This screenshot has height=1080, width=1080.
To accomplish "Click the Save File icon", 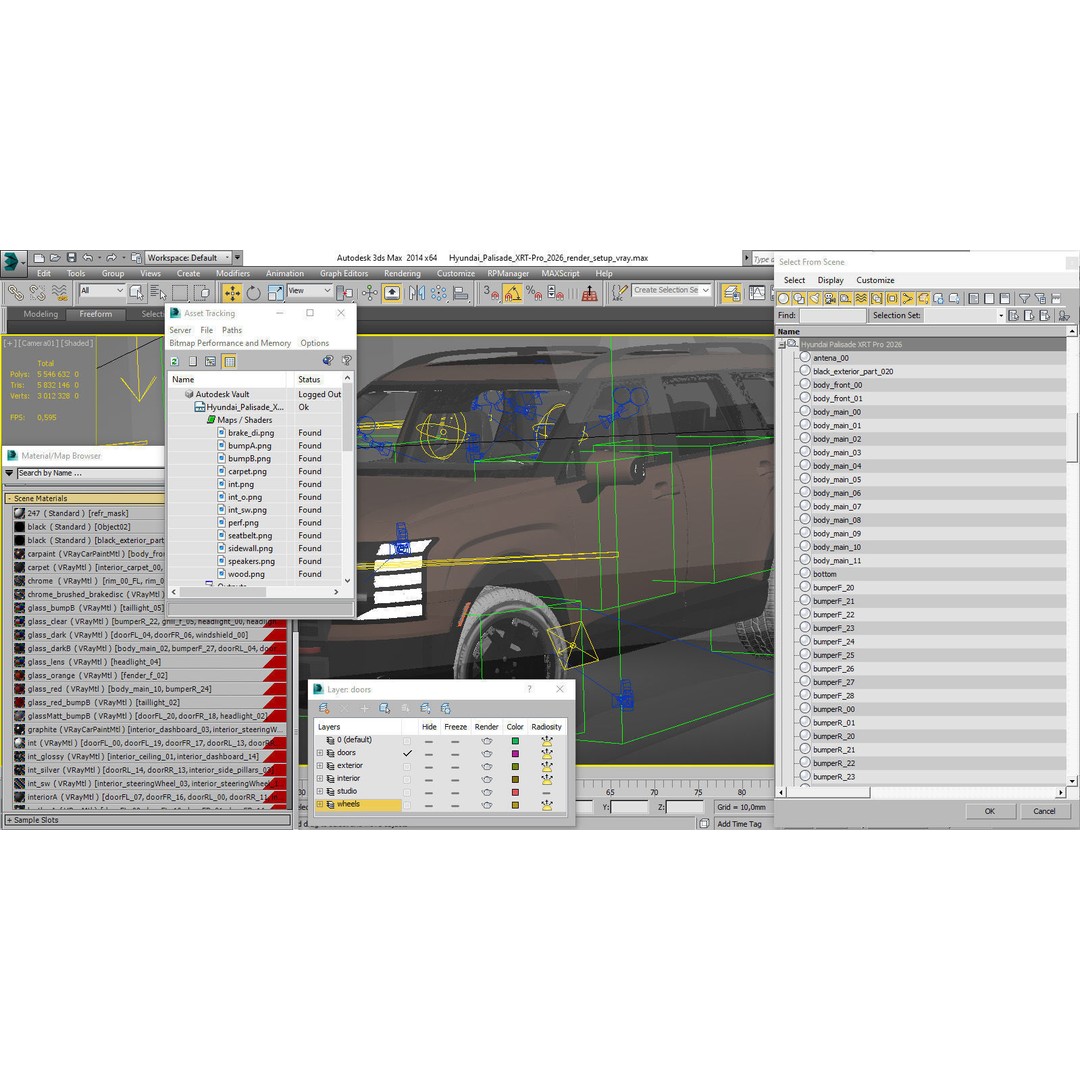I will click(x=71, y=258).
